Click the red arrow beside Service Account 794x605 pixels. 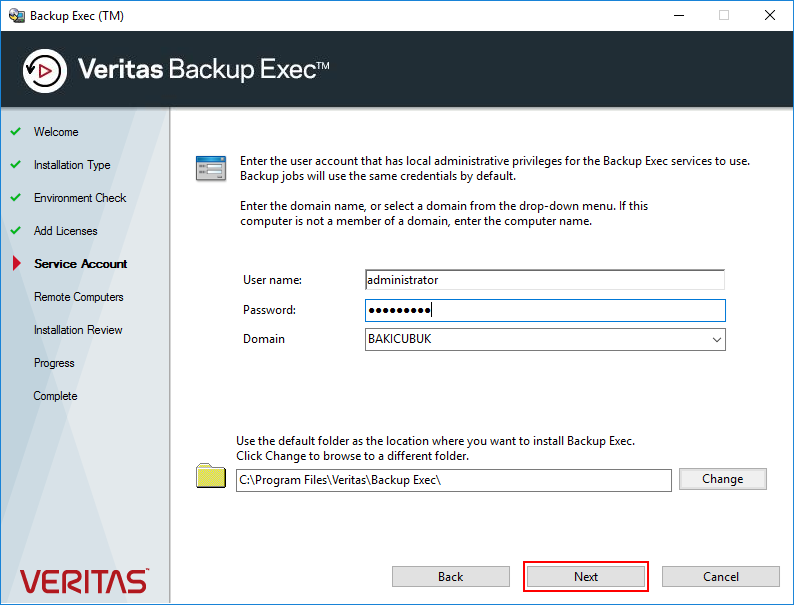[x=17, y=263]
